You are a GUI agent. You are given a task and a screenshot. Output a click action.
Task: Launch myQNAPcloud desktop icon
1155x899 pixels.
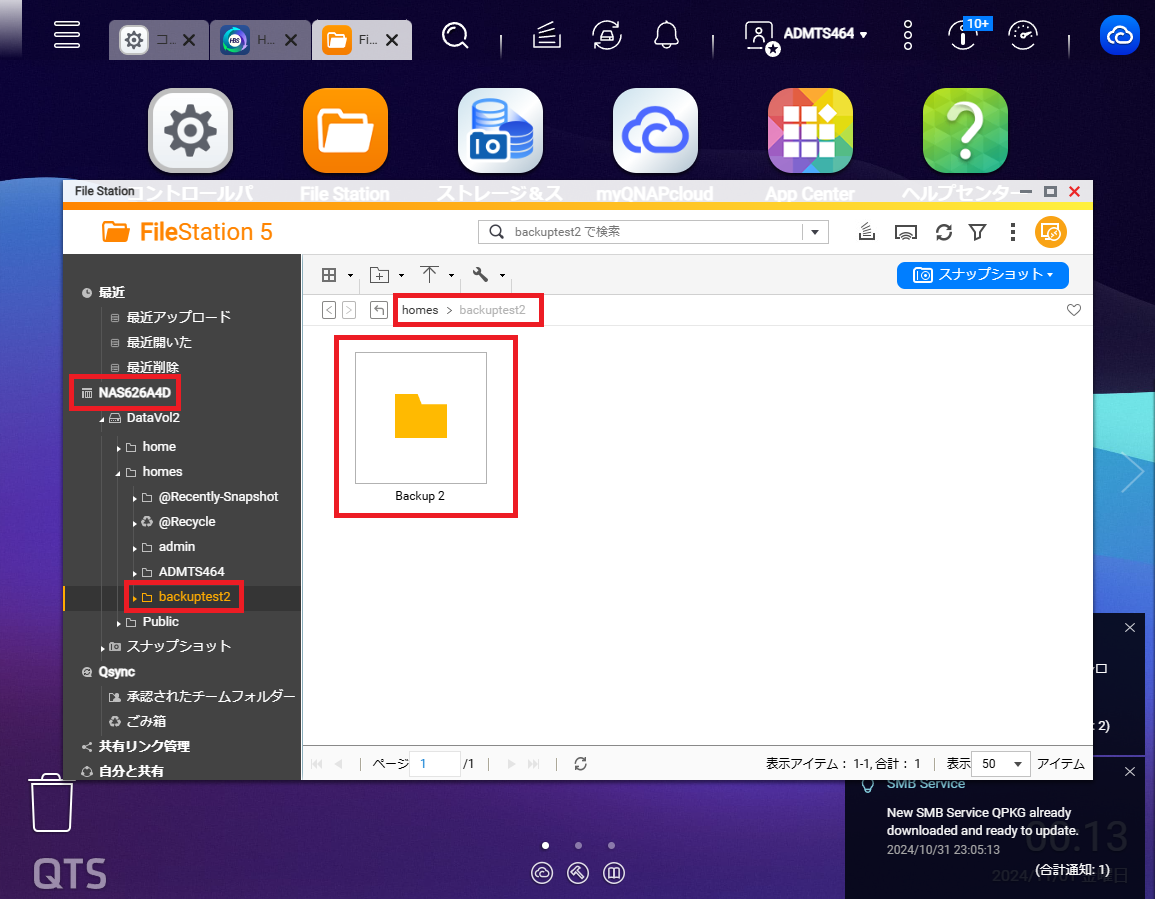pos(655,130)
